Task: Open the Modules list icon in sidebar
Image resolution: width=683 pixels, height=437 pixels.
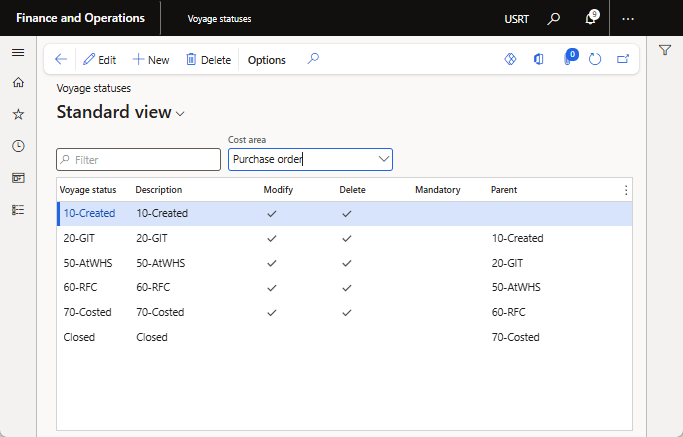Action: click(18, 209)
